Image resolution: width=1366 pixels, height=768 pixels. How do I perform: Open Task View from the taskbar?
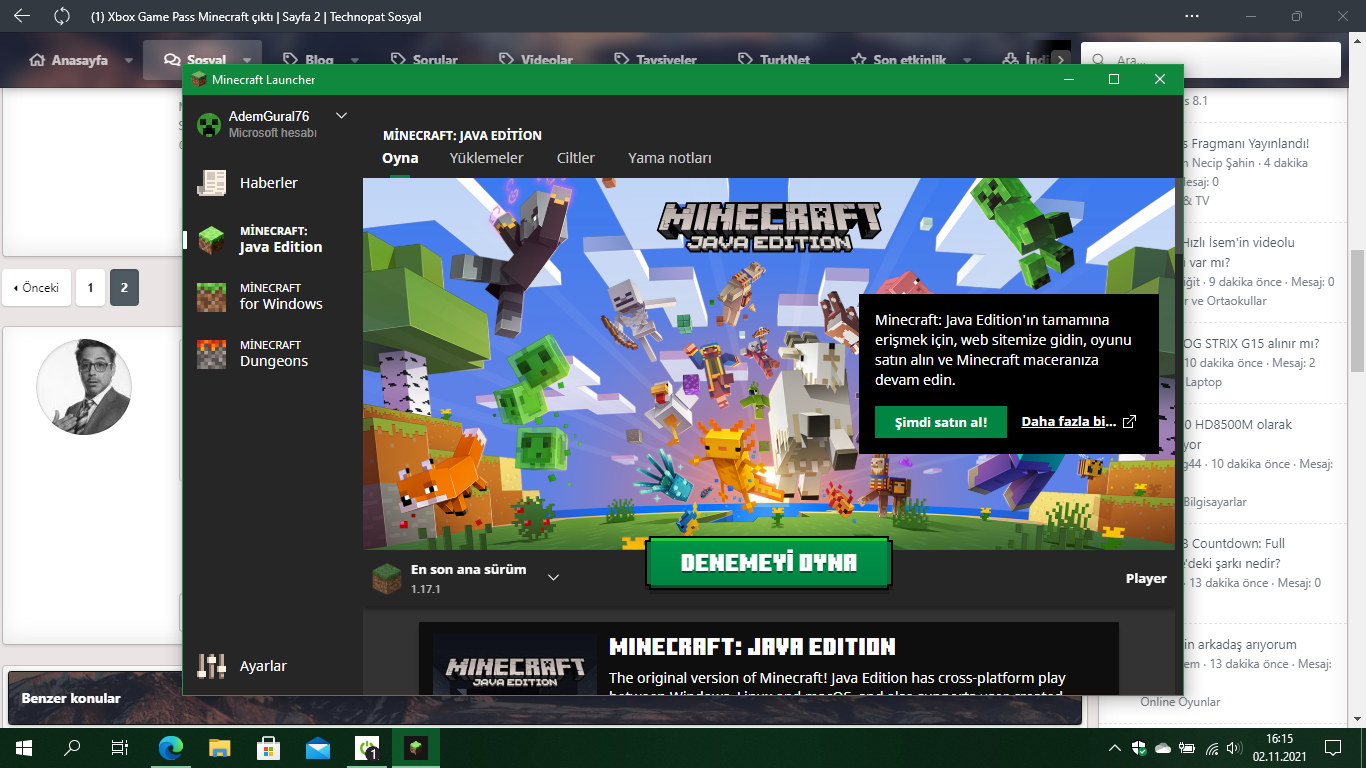(x=119, y=746)
